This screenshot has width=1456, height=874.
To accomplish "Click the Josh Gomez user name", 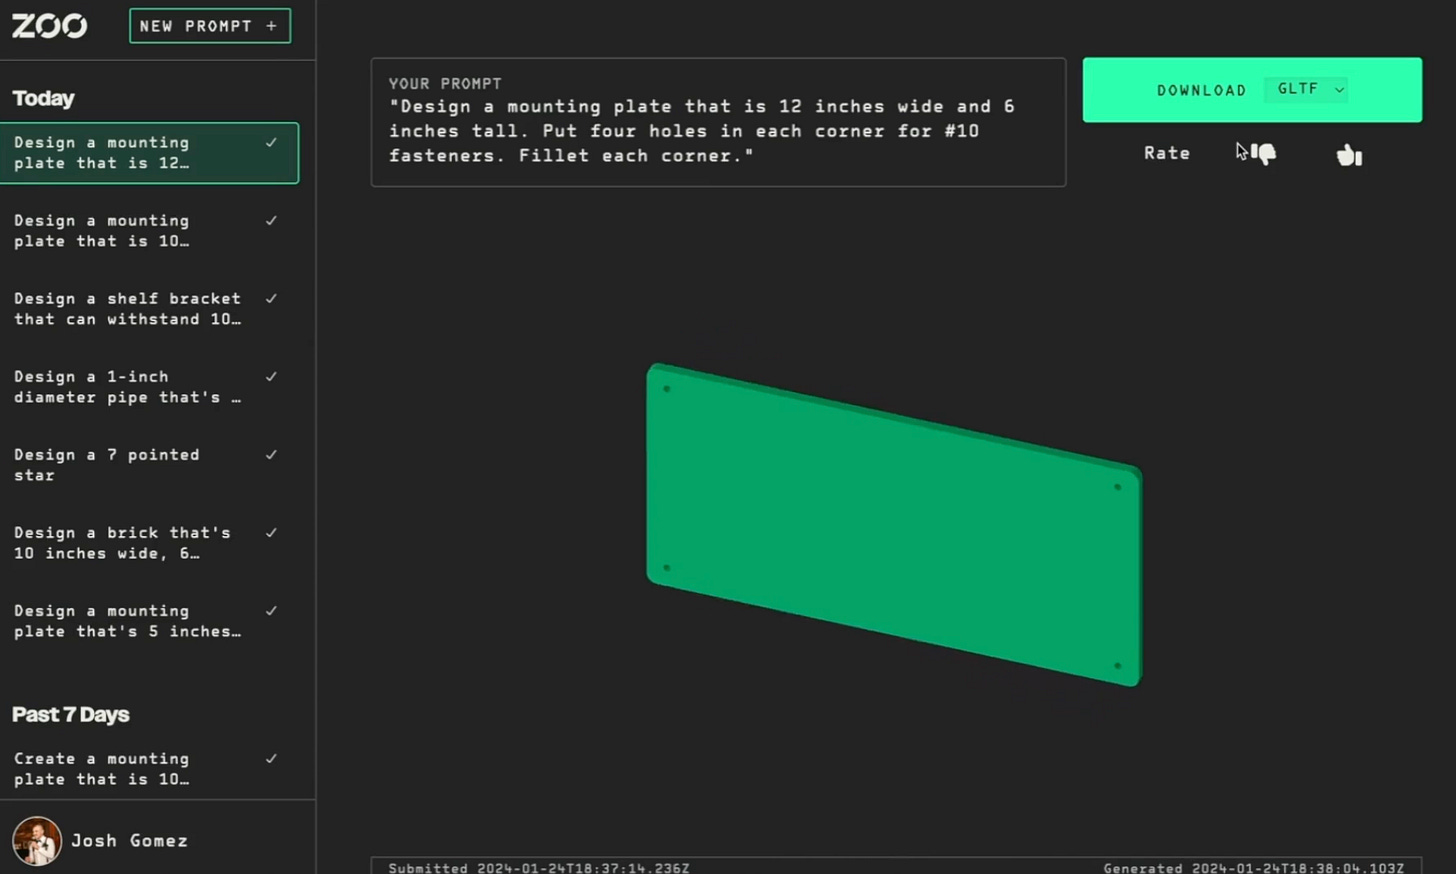I will pos(129,841).
